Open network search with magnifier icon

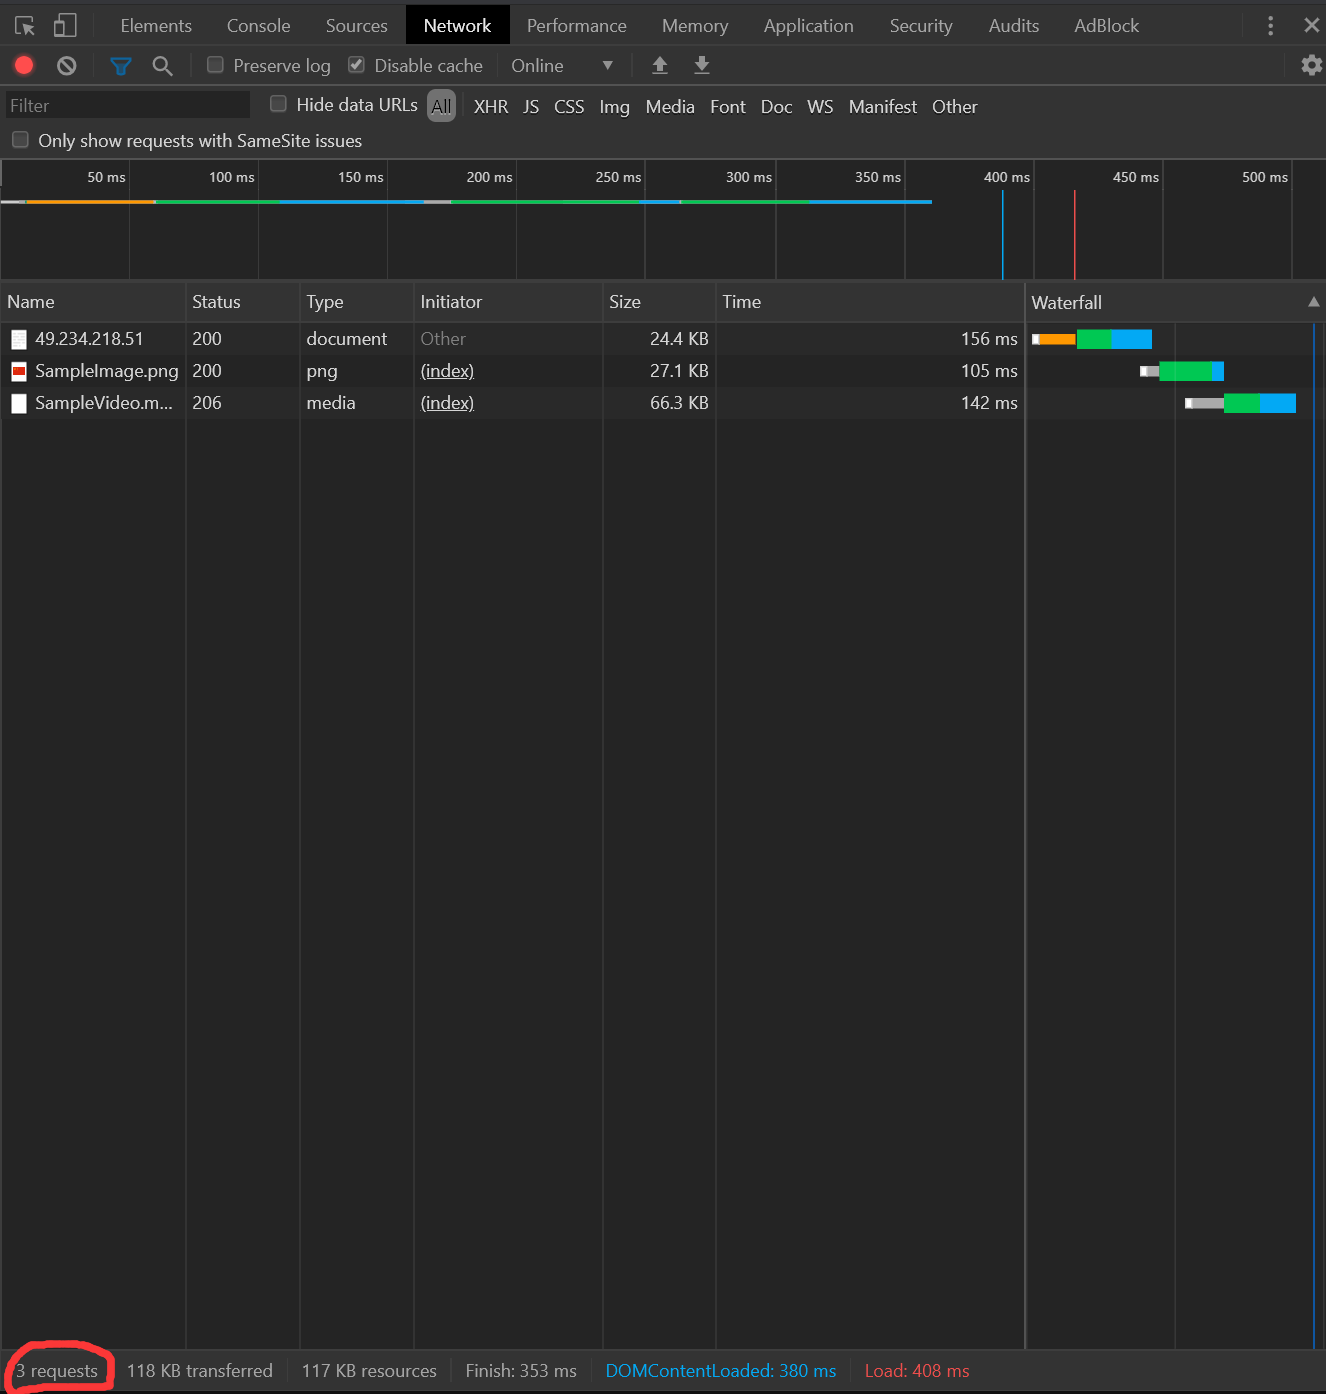pyautogui.click(x=162, y=66)
